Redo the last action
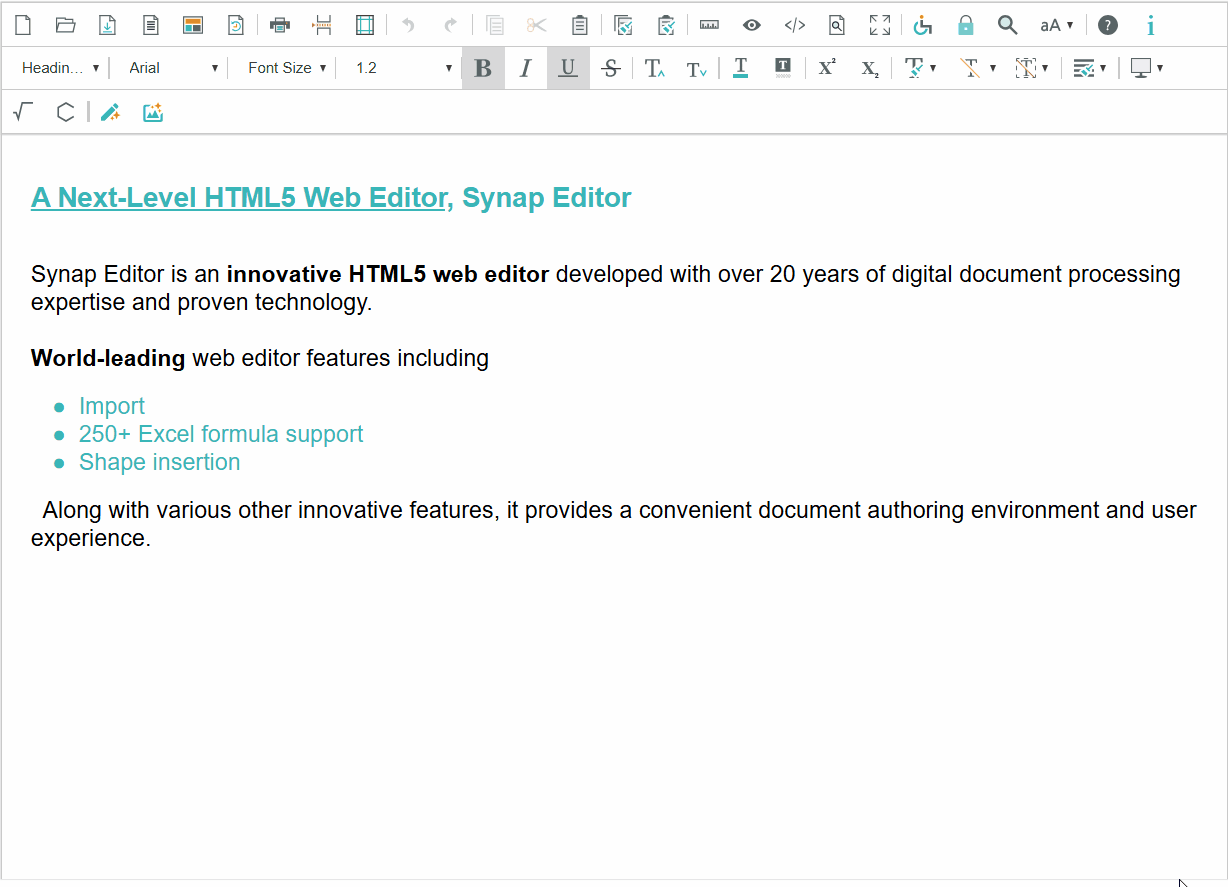 pyautogui.click(x=451, y=25)
